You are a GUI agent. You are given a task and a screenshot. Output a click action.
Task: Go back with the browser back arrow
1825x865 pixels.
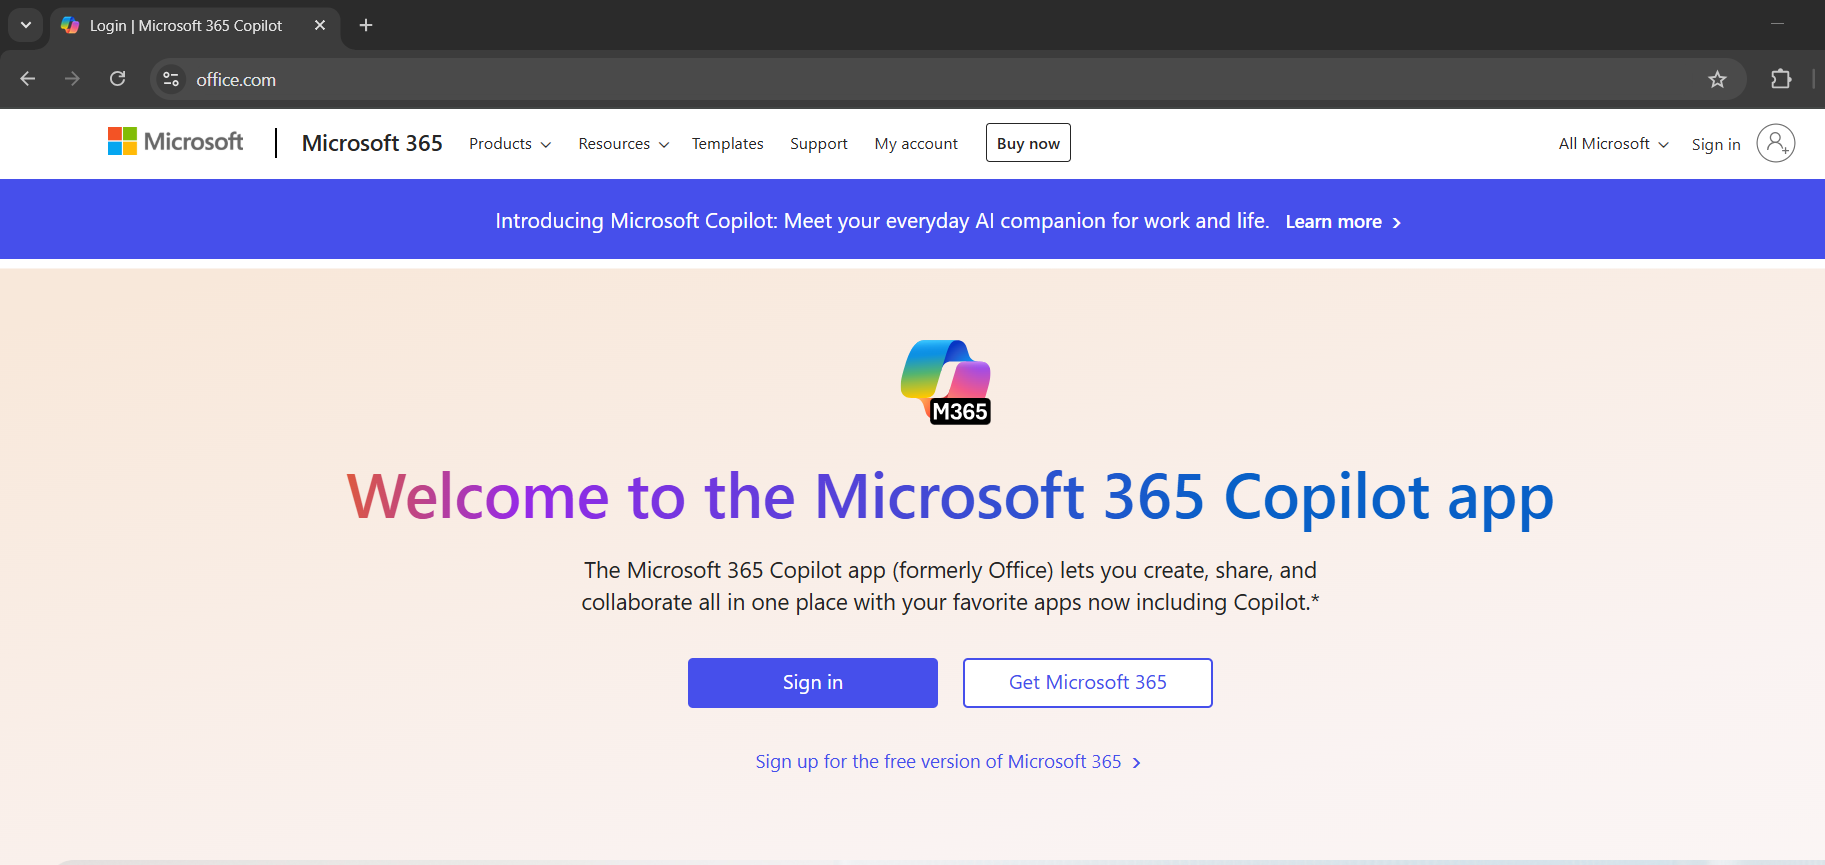point(28,79)
